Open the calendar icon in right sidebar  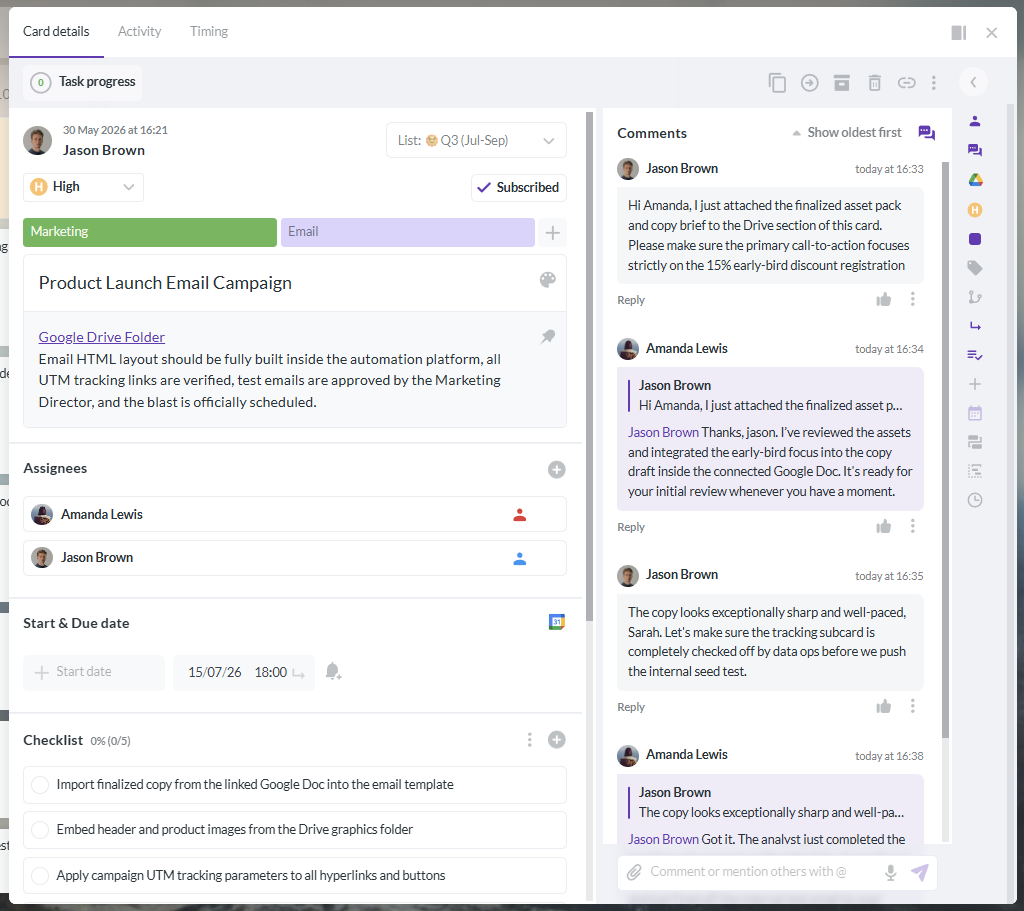coord(975,413)
